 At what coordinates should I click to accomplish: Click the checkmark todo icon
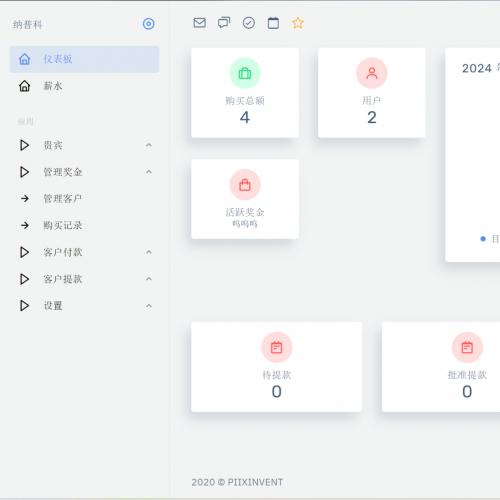click(249, 23)
